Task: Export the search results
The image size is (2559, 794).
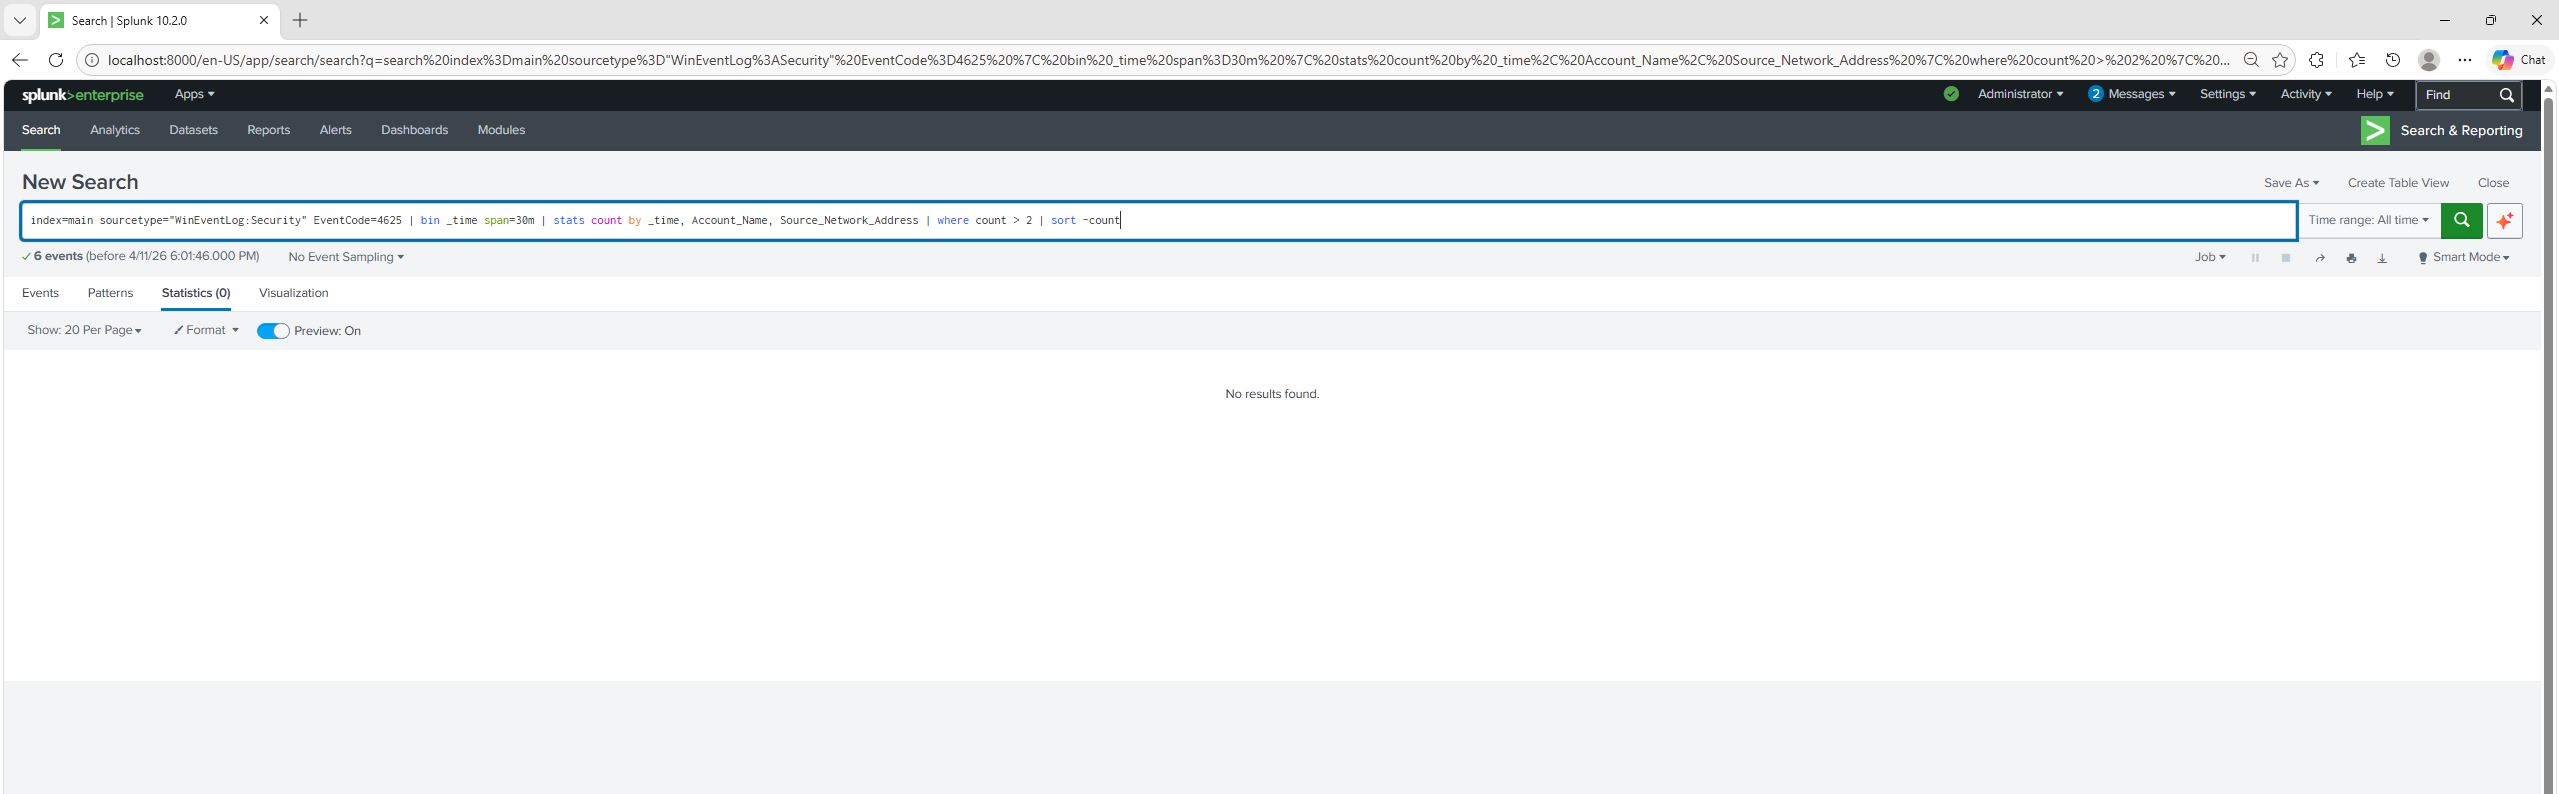Action: [2382, 258]
